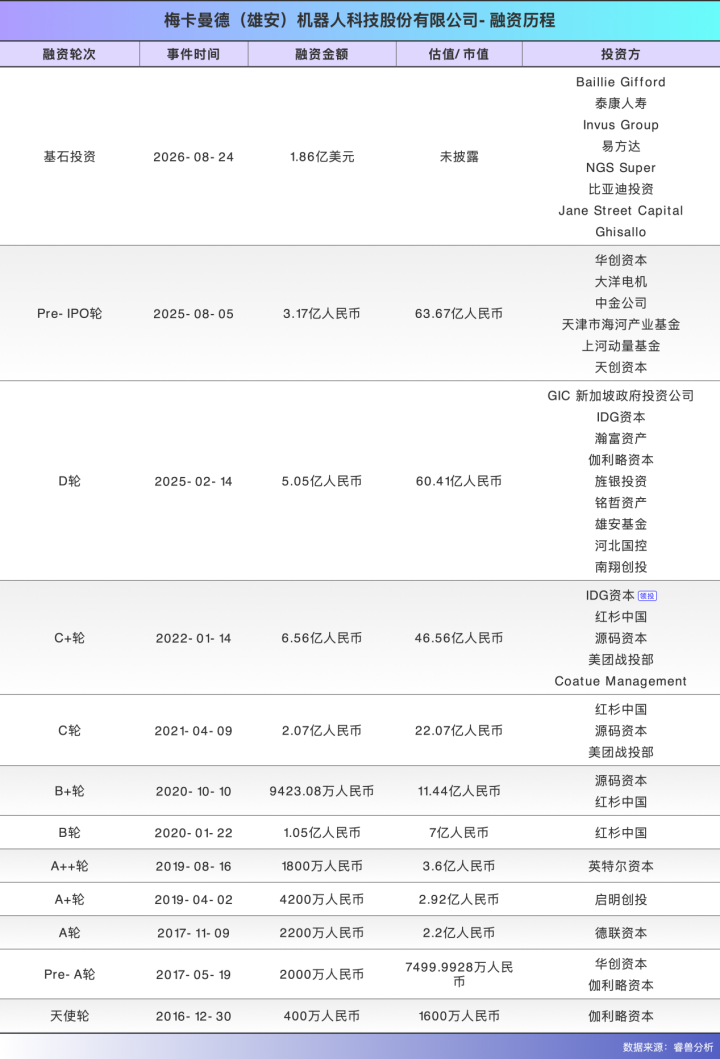Image resolution: width=720 pixels, height=1059 pixels.
Task: Click investor 铭哲资产
Action: coord(621,502)
